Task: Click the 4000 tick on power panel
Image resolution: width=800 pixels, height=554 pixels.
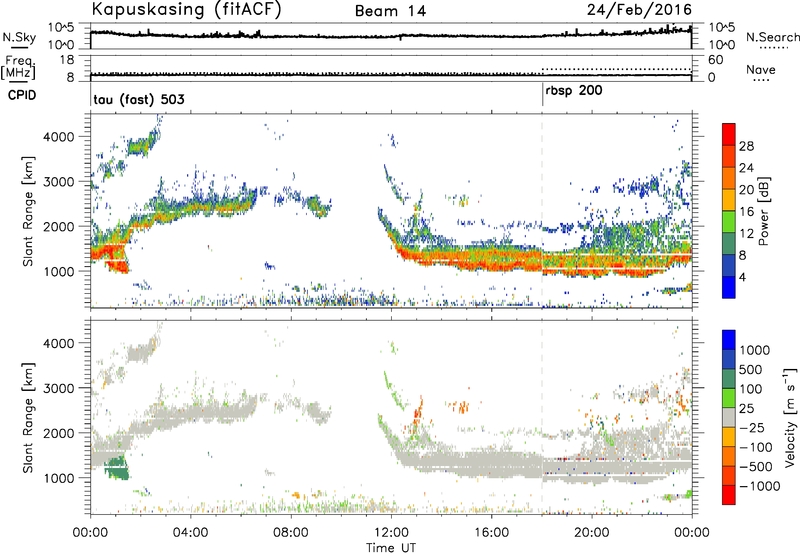Action: coord(58,137)
